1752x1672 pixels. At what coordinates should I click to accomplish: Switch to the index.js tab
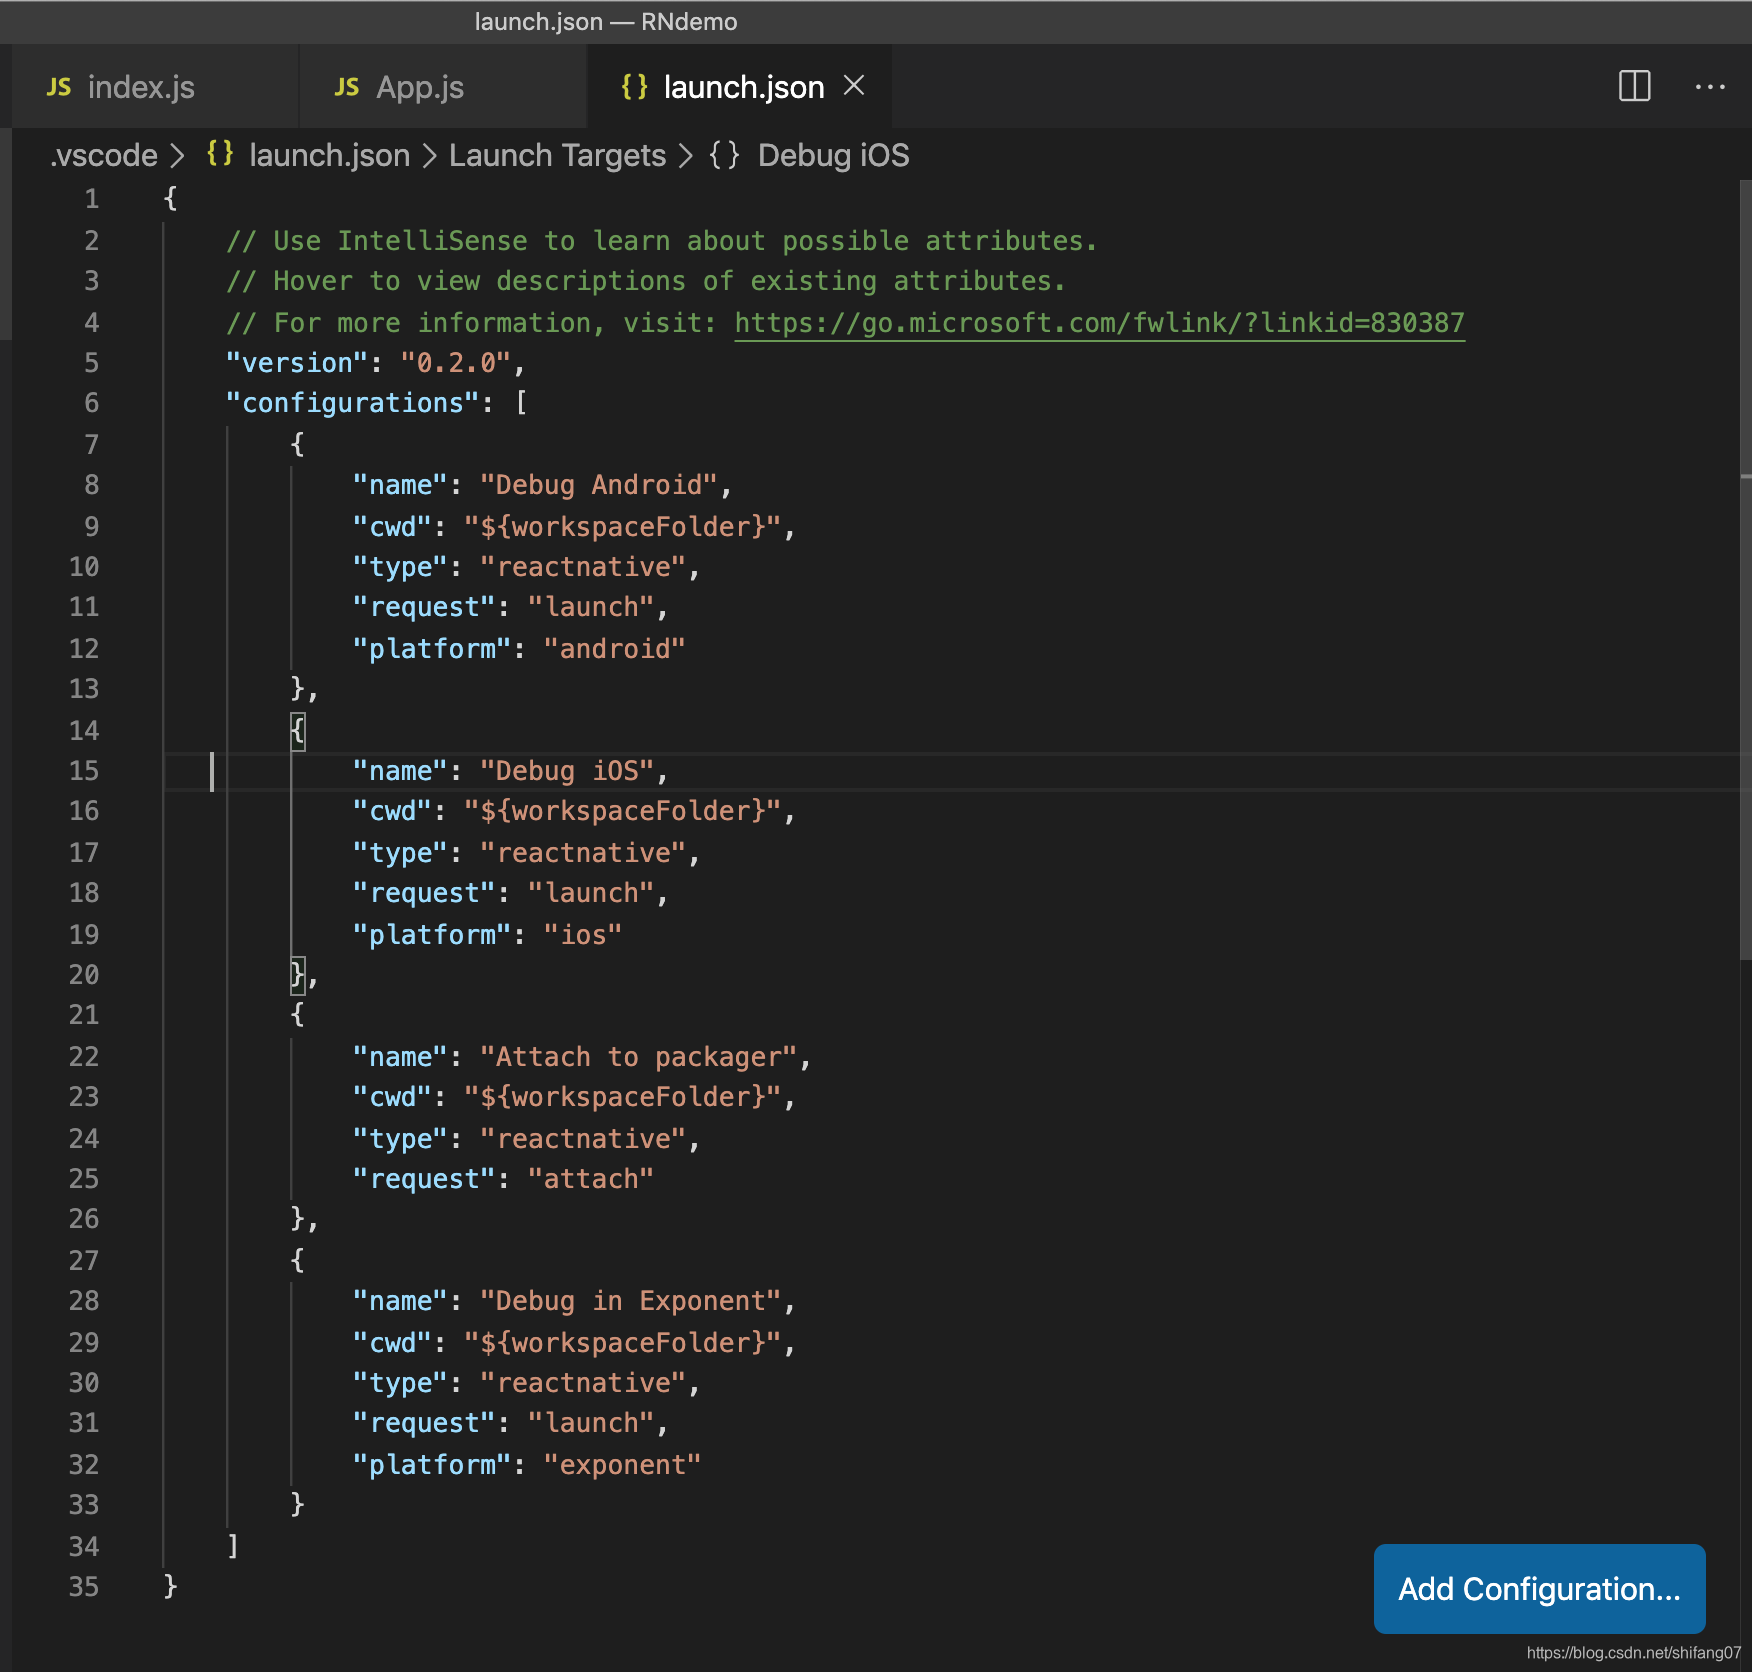[x=155, y=87]
